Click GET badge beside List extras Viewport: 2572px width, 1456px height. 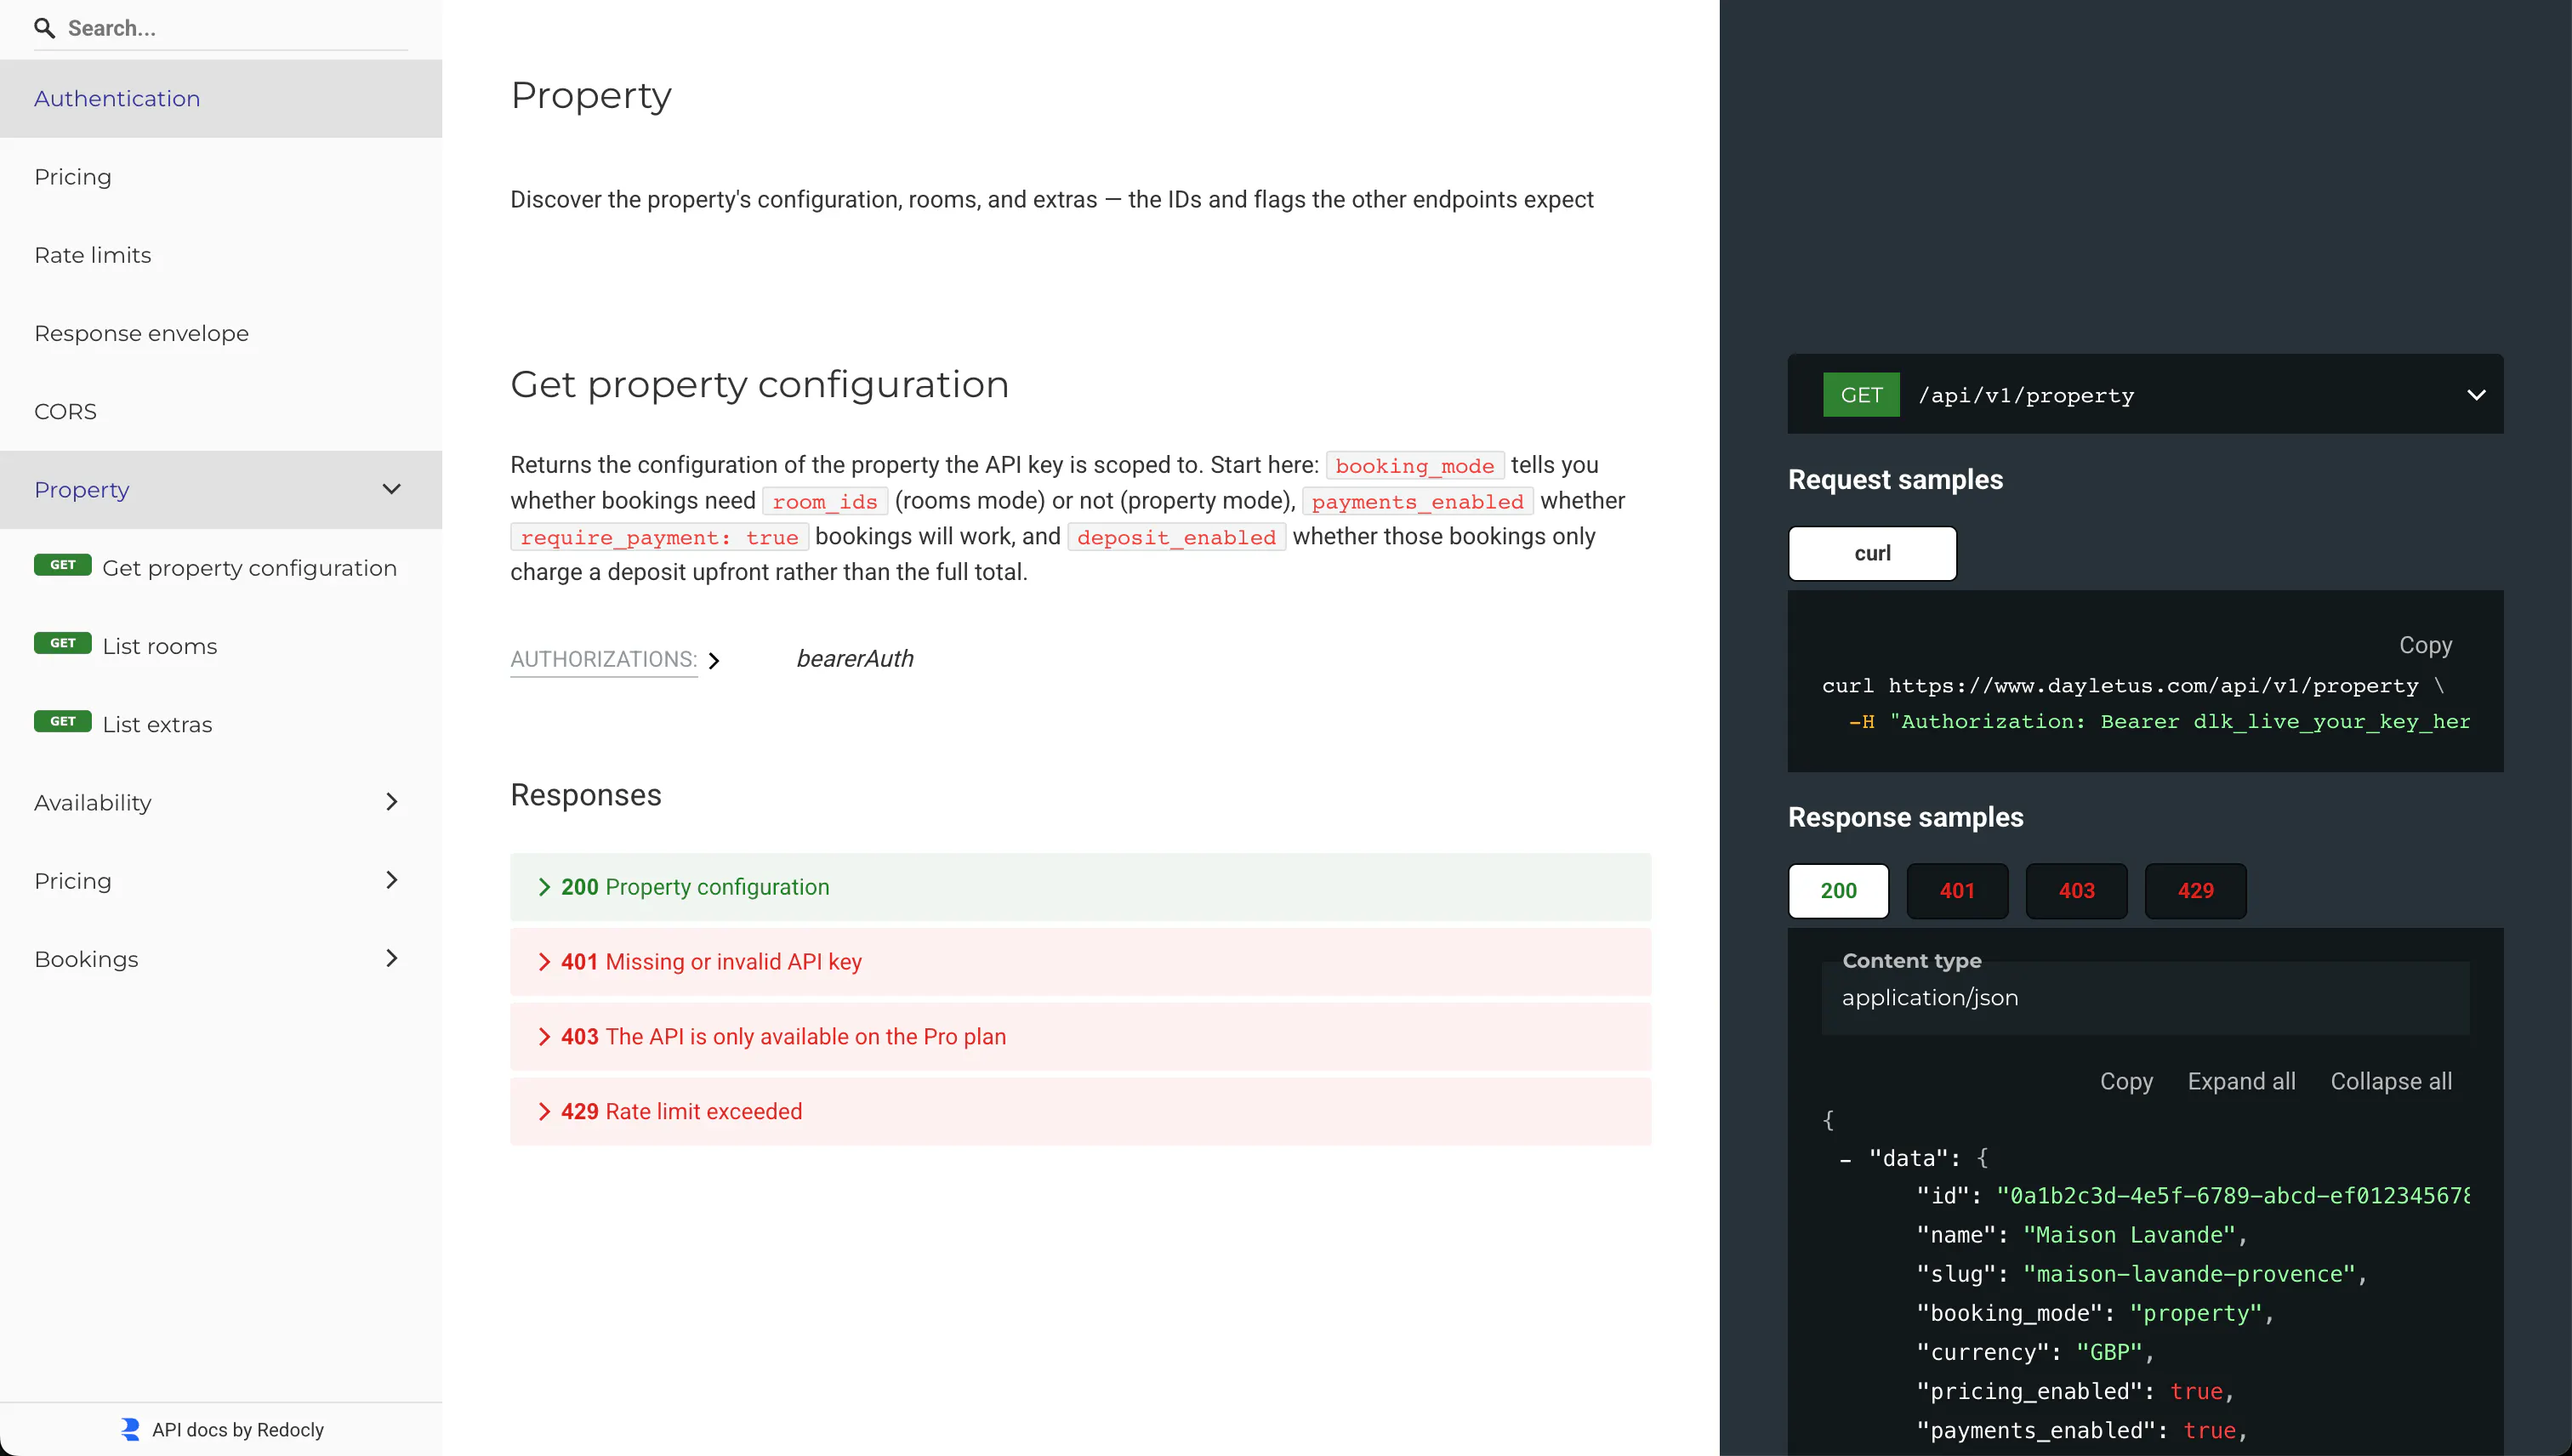[62, 721]
